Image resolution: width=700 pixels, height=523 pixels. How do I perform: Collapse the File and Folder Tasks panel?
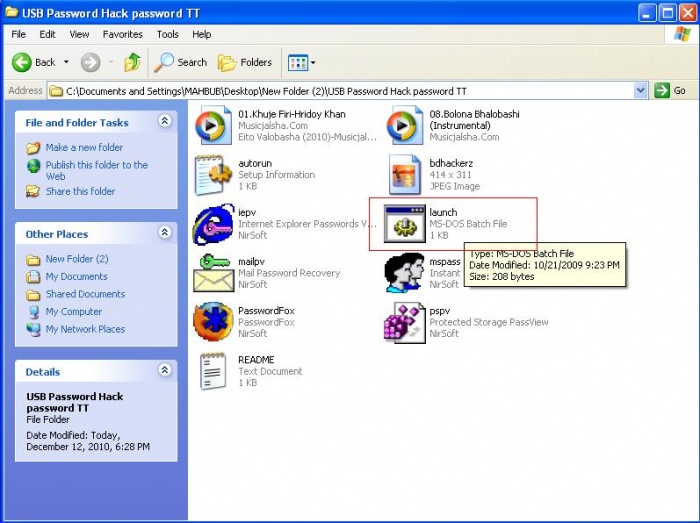click(165, 121)
